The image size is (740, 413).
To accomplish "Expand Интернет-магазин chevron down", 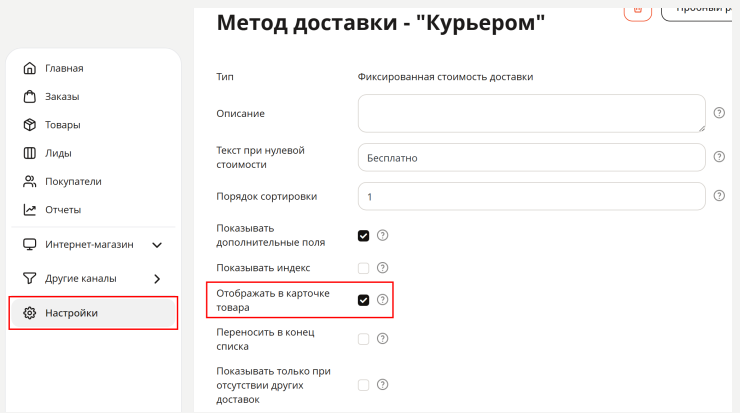I will coord(157,245).
